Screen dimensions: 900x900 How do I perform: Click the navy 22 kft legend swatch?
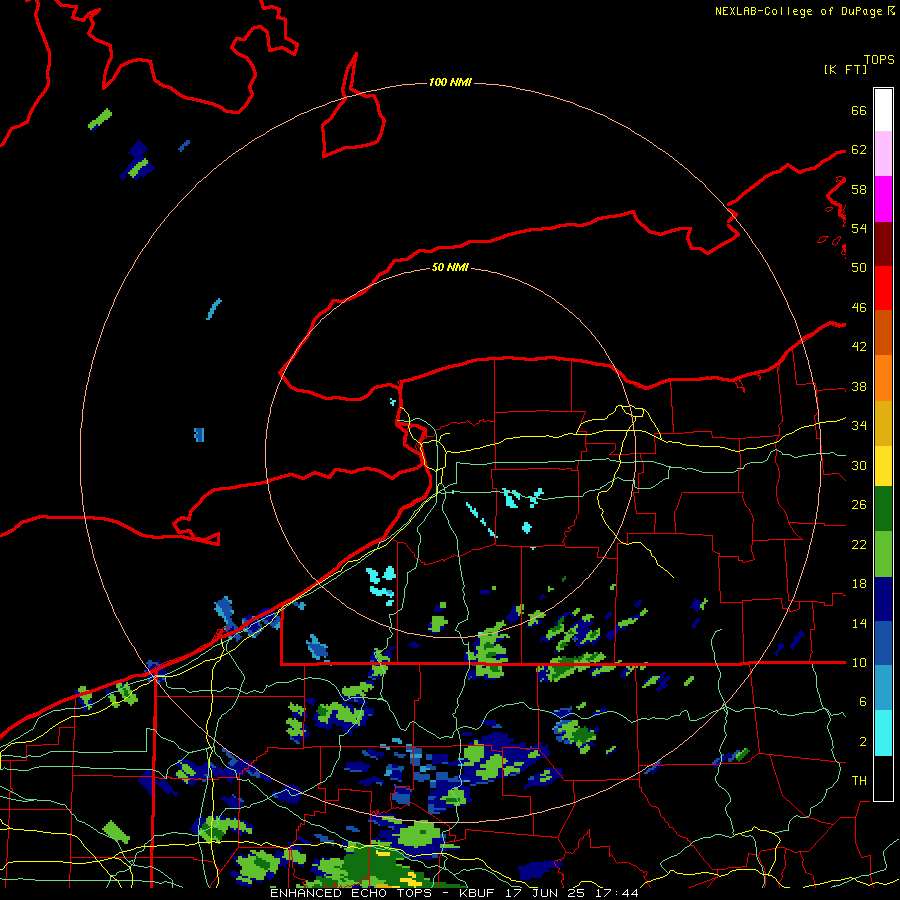(883, 599)
